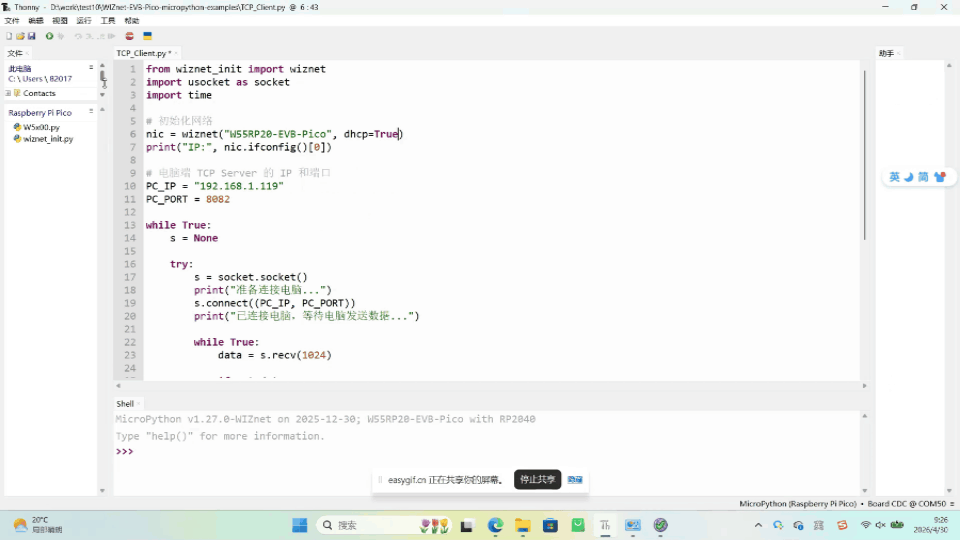Run the current script with the green play icon
The width and height of the screenshot is (960, 540).
(50, 36)
